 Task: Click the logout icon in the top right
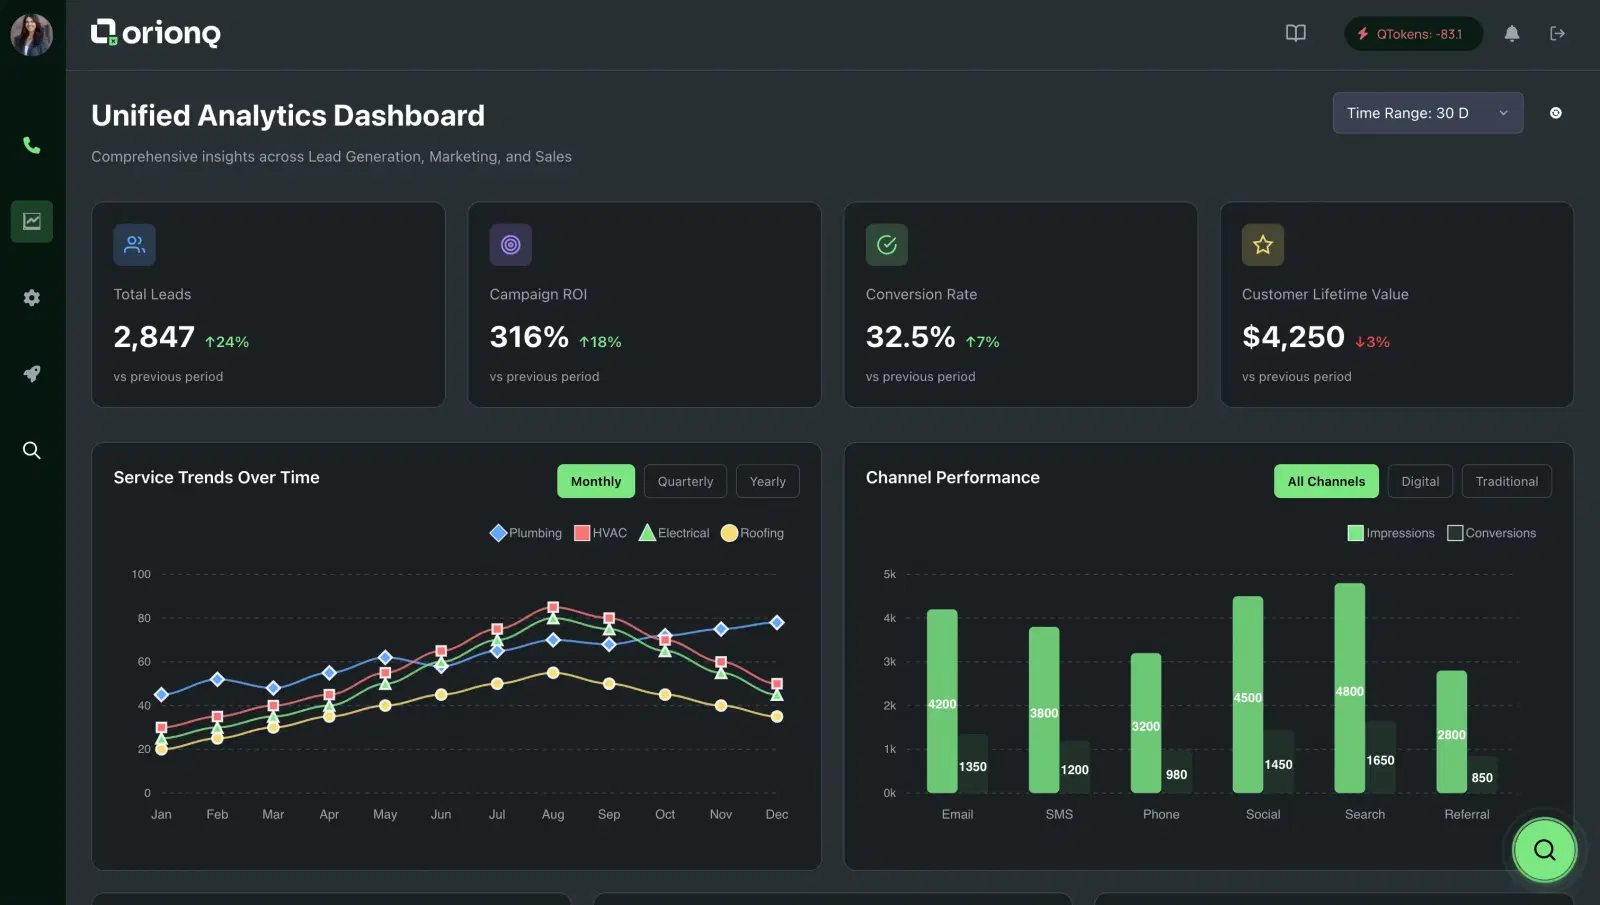1557,33
